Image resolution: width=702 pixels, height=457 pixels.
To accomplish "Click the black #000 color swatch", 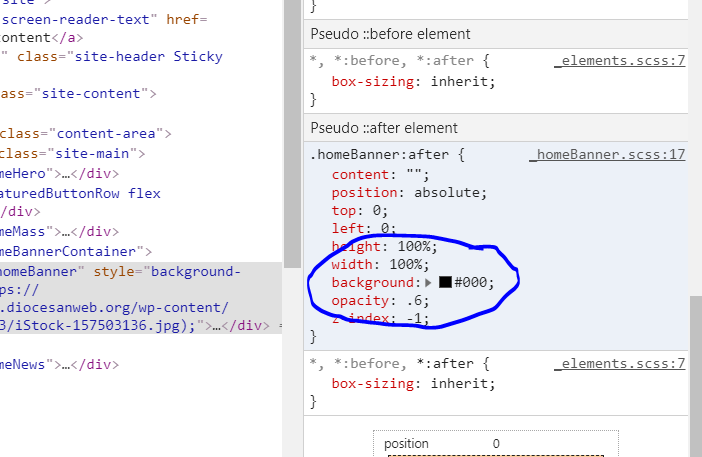I will point(445,283).
